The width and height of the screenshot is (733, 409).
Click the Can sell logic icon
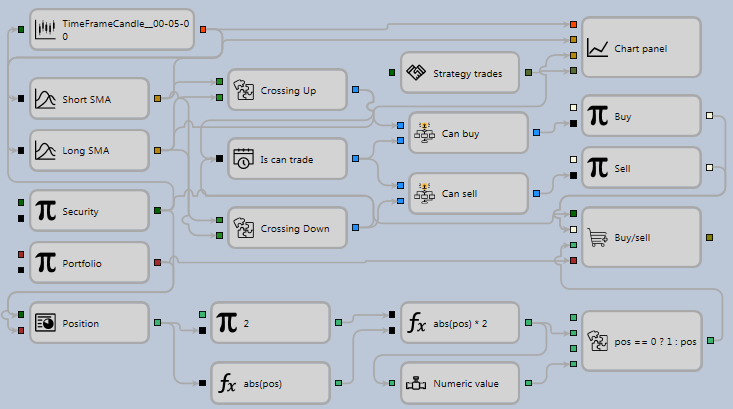[x=424, y=193]
